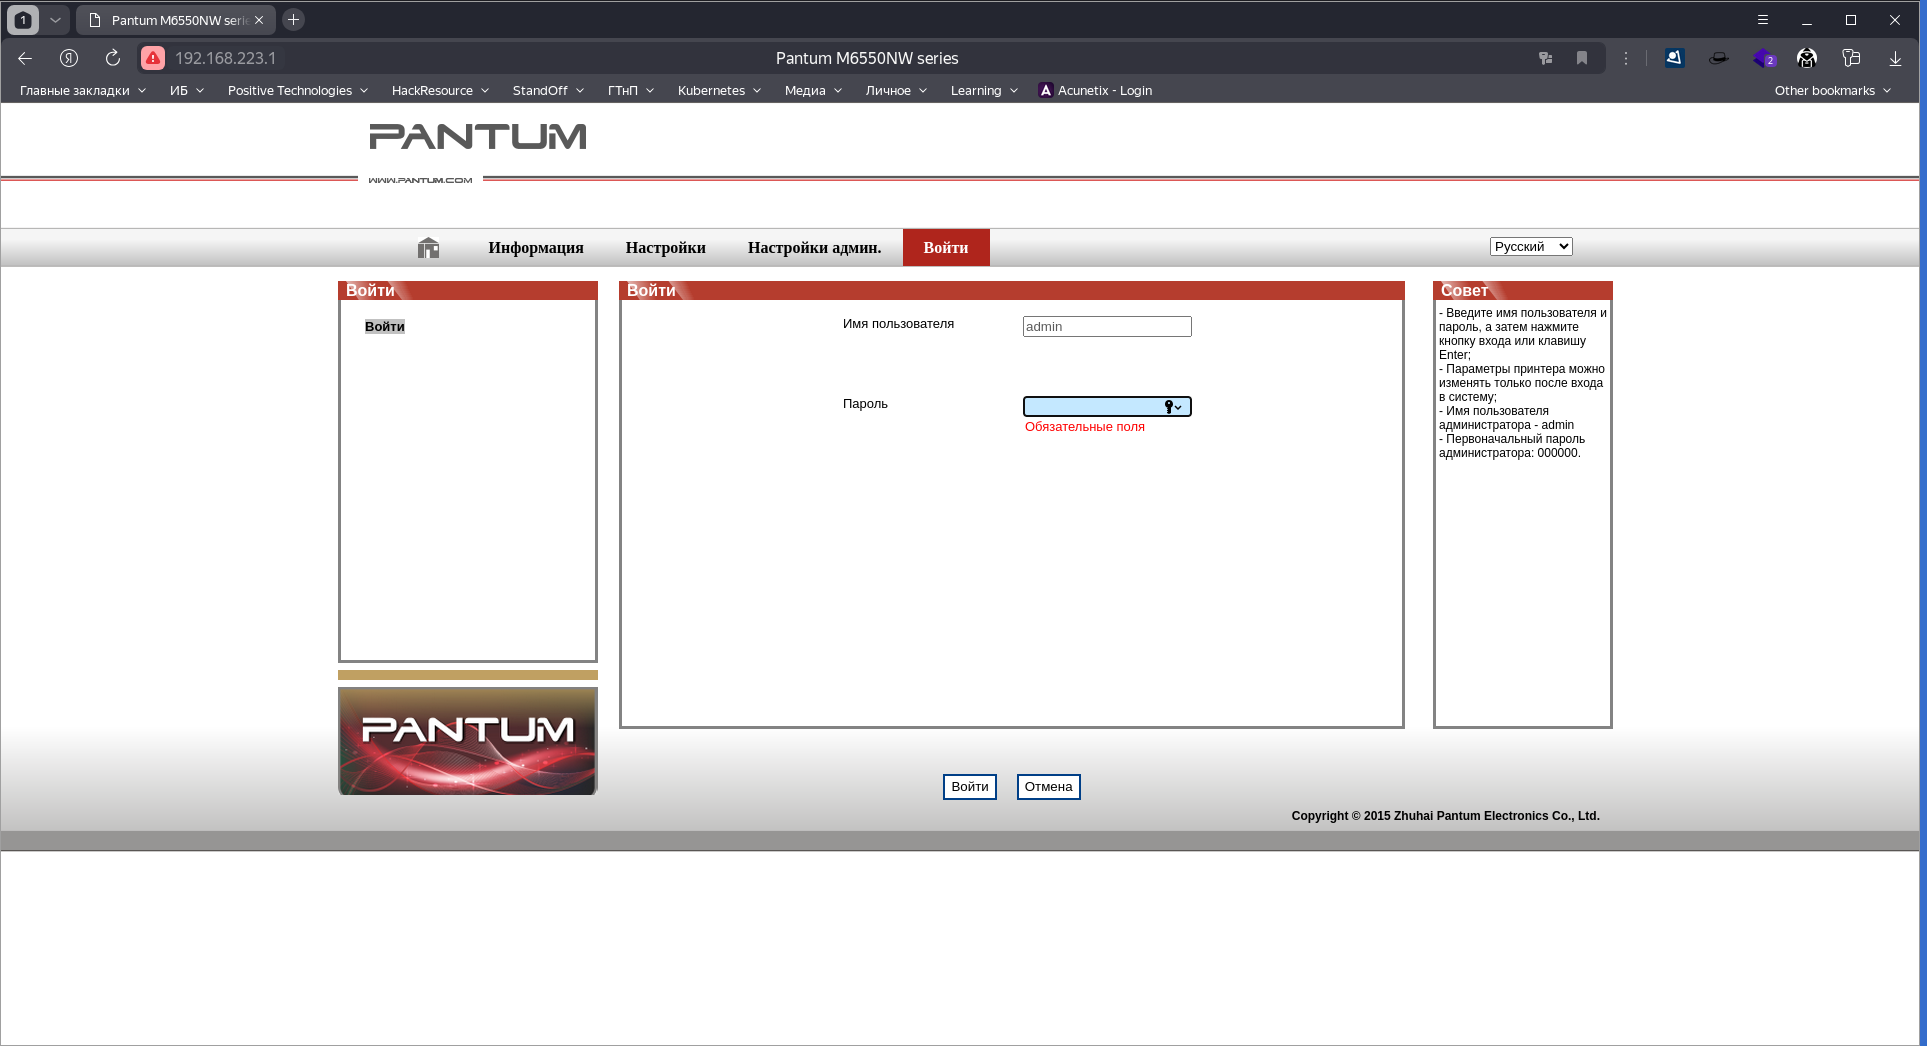Click the Совет panel header

[x=1523, y=291]
